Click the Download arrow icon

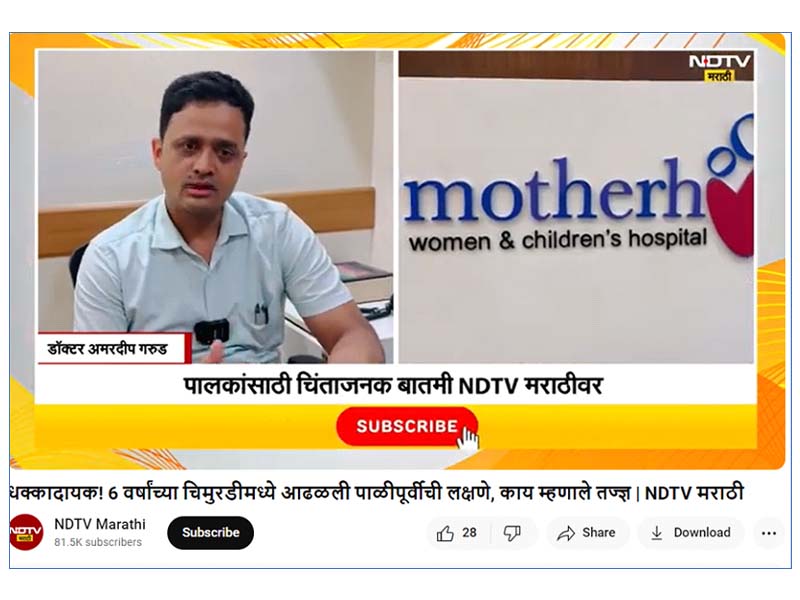click(657, 533)
